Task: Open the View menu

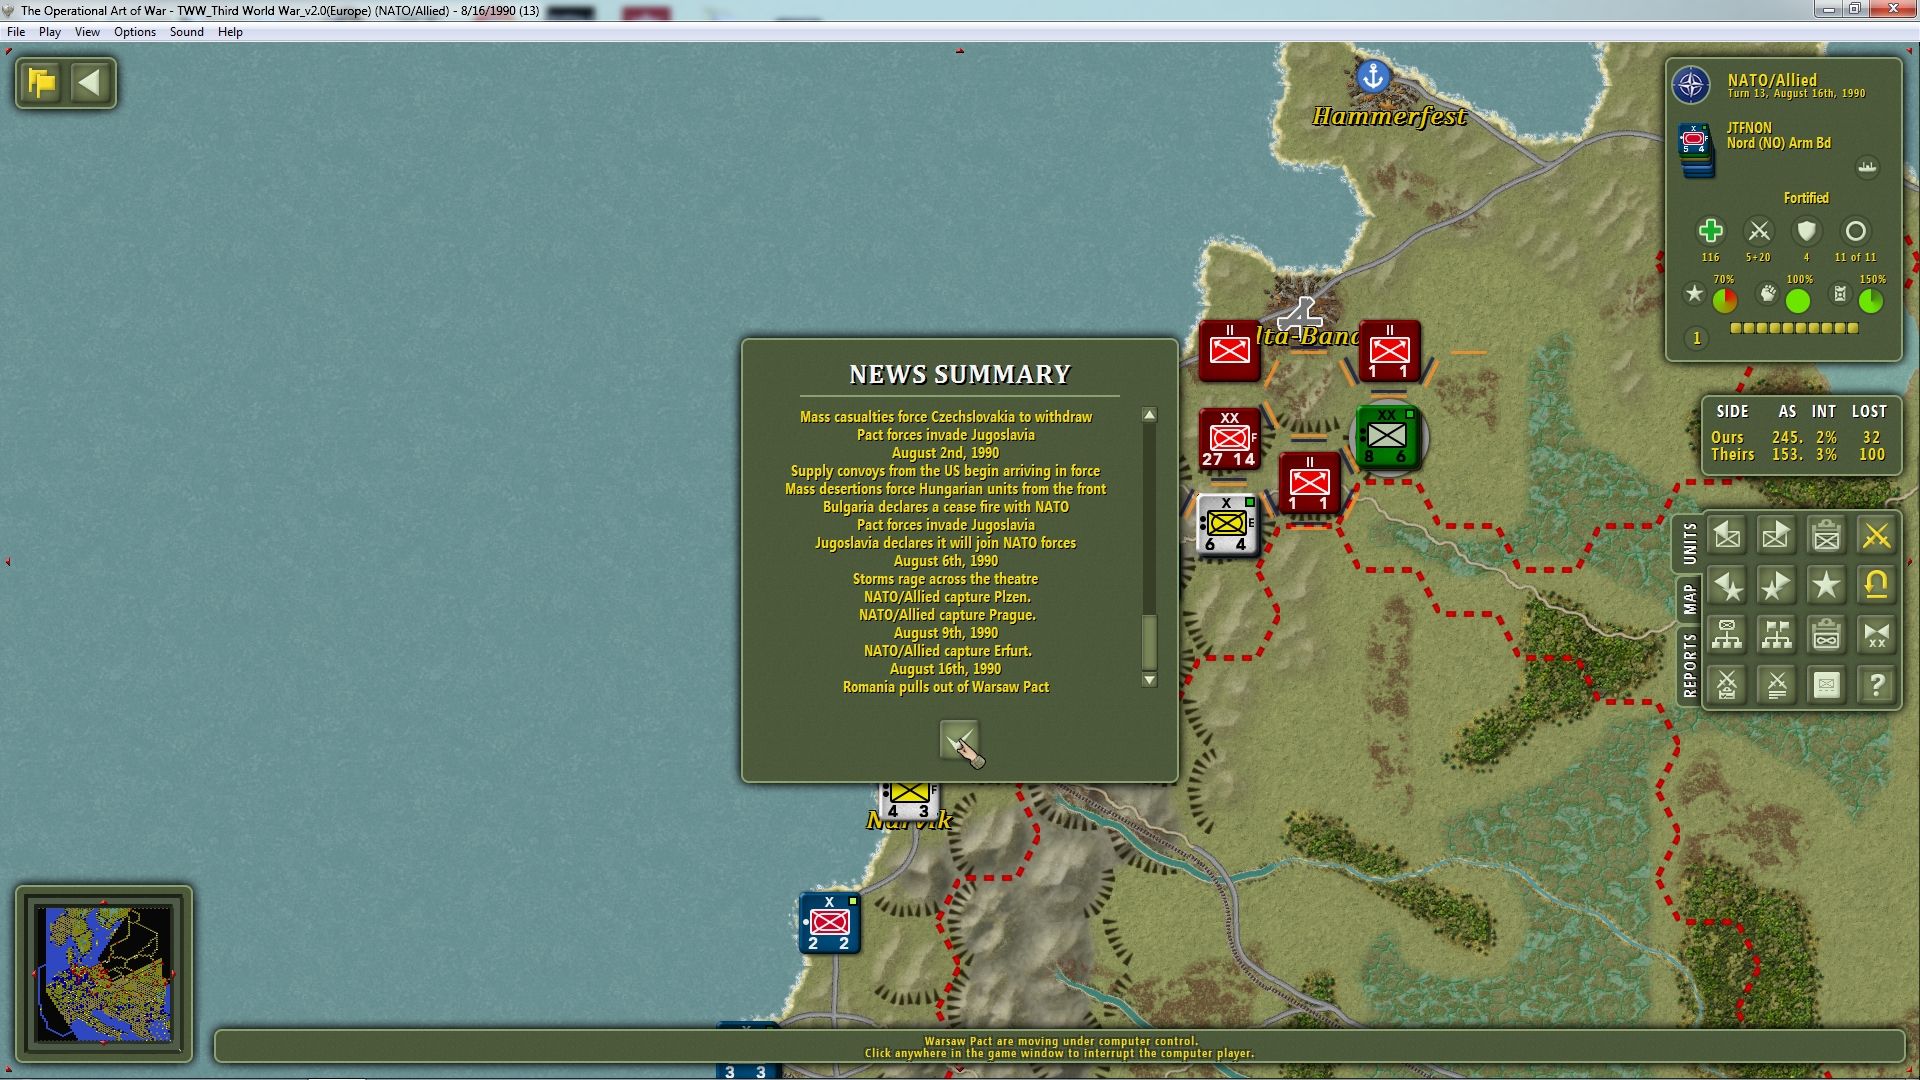Action: point(87,32)
